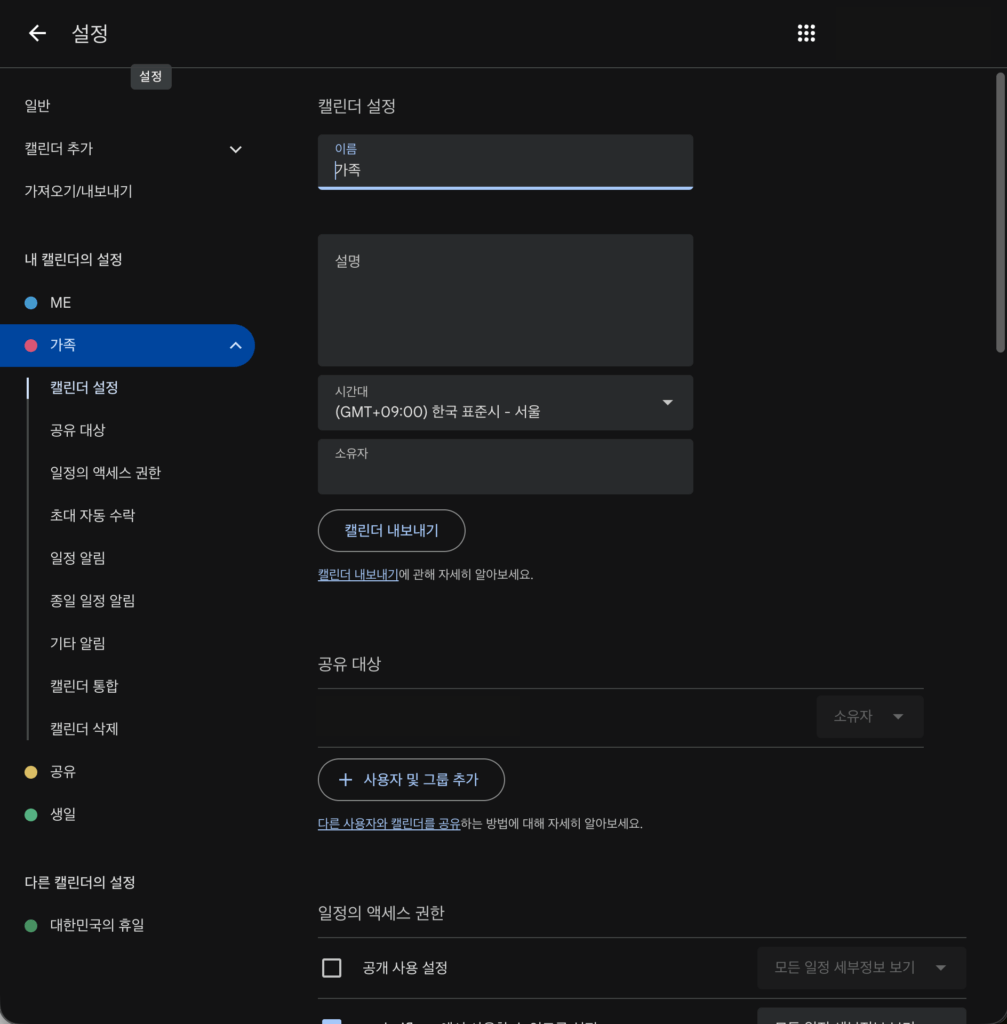
Task: Select the 생일 calendar in sidebar
Action: click(x=62, y=815)
